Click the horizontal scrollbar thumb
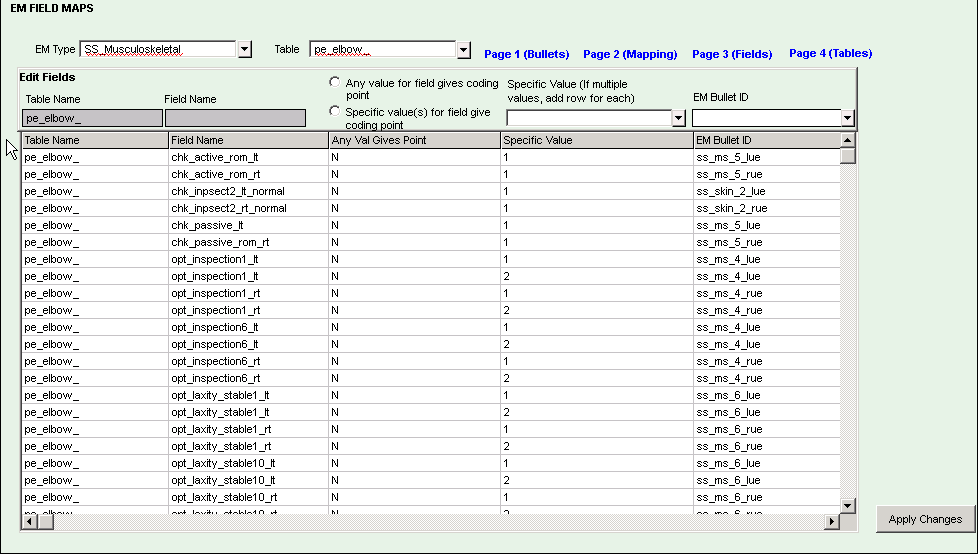The height and width of the screenshot is (554, 978). pos(46,521)
